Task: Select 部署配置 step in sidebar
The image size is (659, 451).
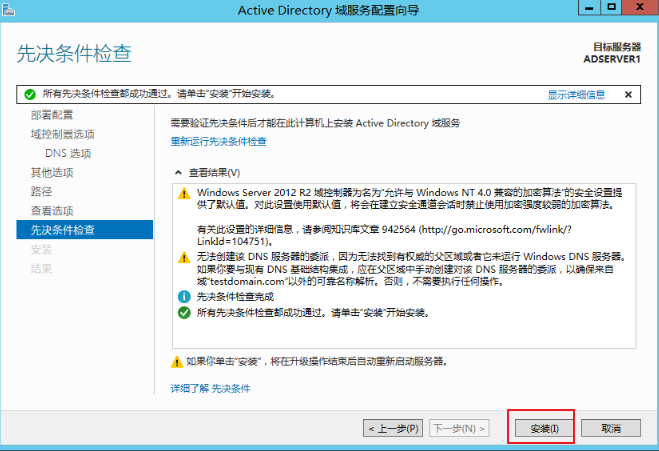Action: [52, 115]
